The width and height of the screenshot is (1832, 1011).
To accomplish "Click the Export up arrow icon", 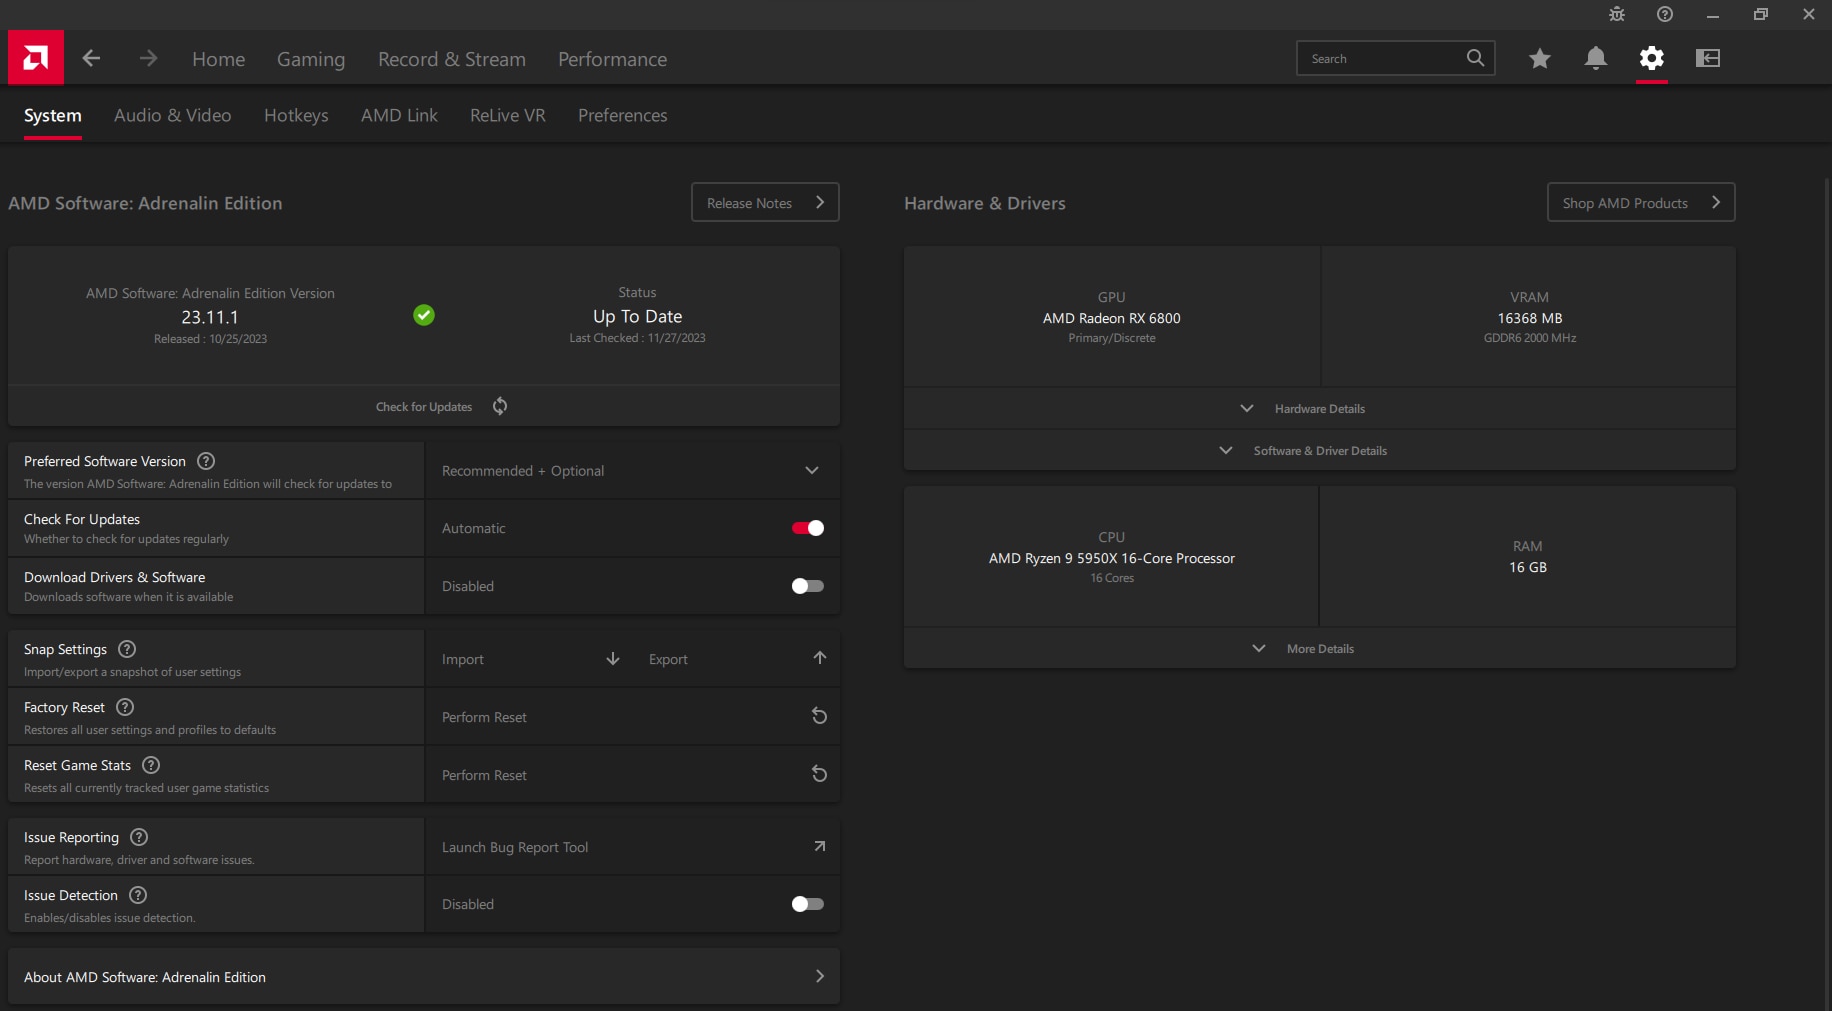I will pyautogui.click(x=820, y=658).
